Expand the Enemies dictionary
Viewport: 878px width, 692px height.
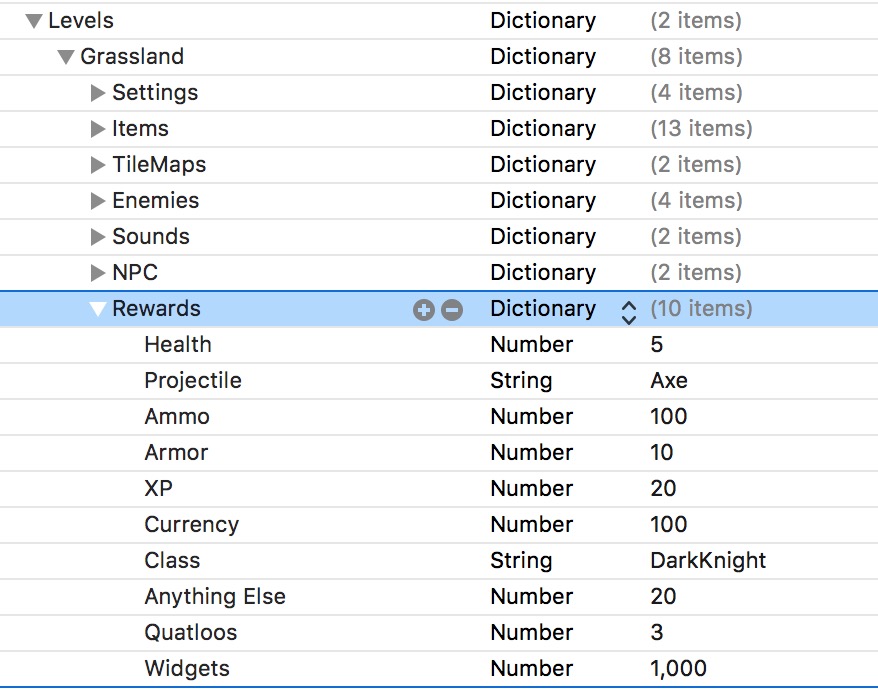click(x=98, y=201)
